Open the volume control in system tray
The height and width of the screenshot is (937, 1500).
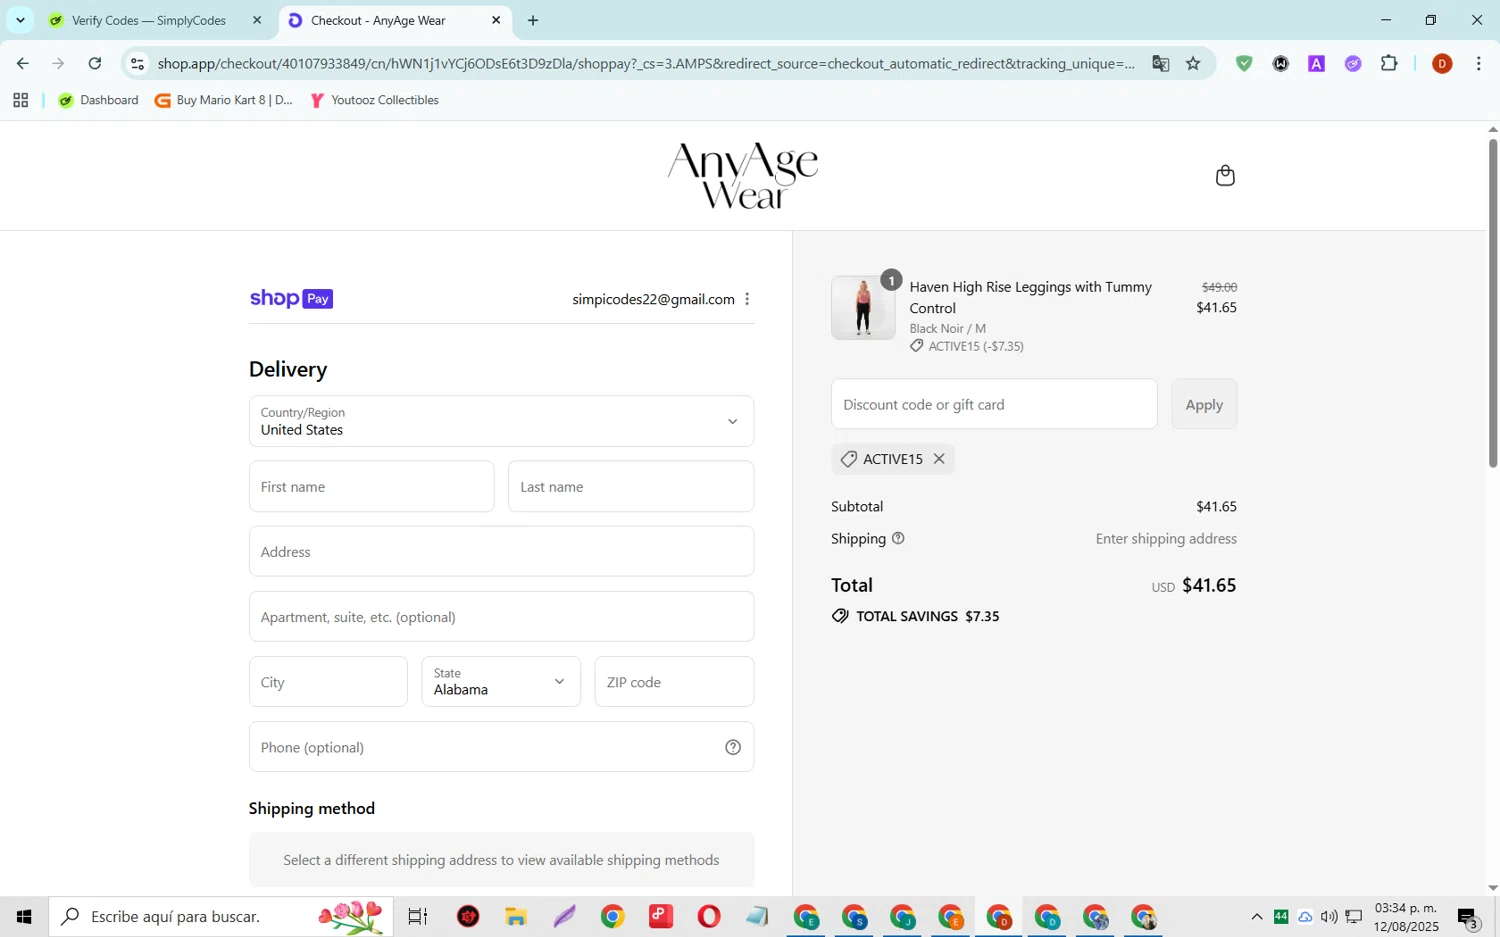pos(1329,917)
